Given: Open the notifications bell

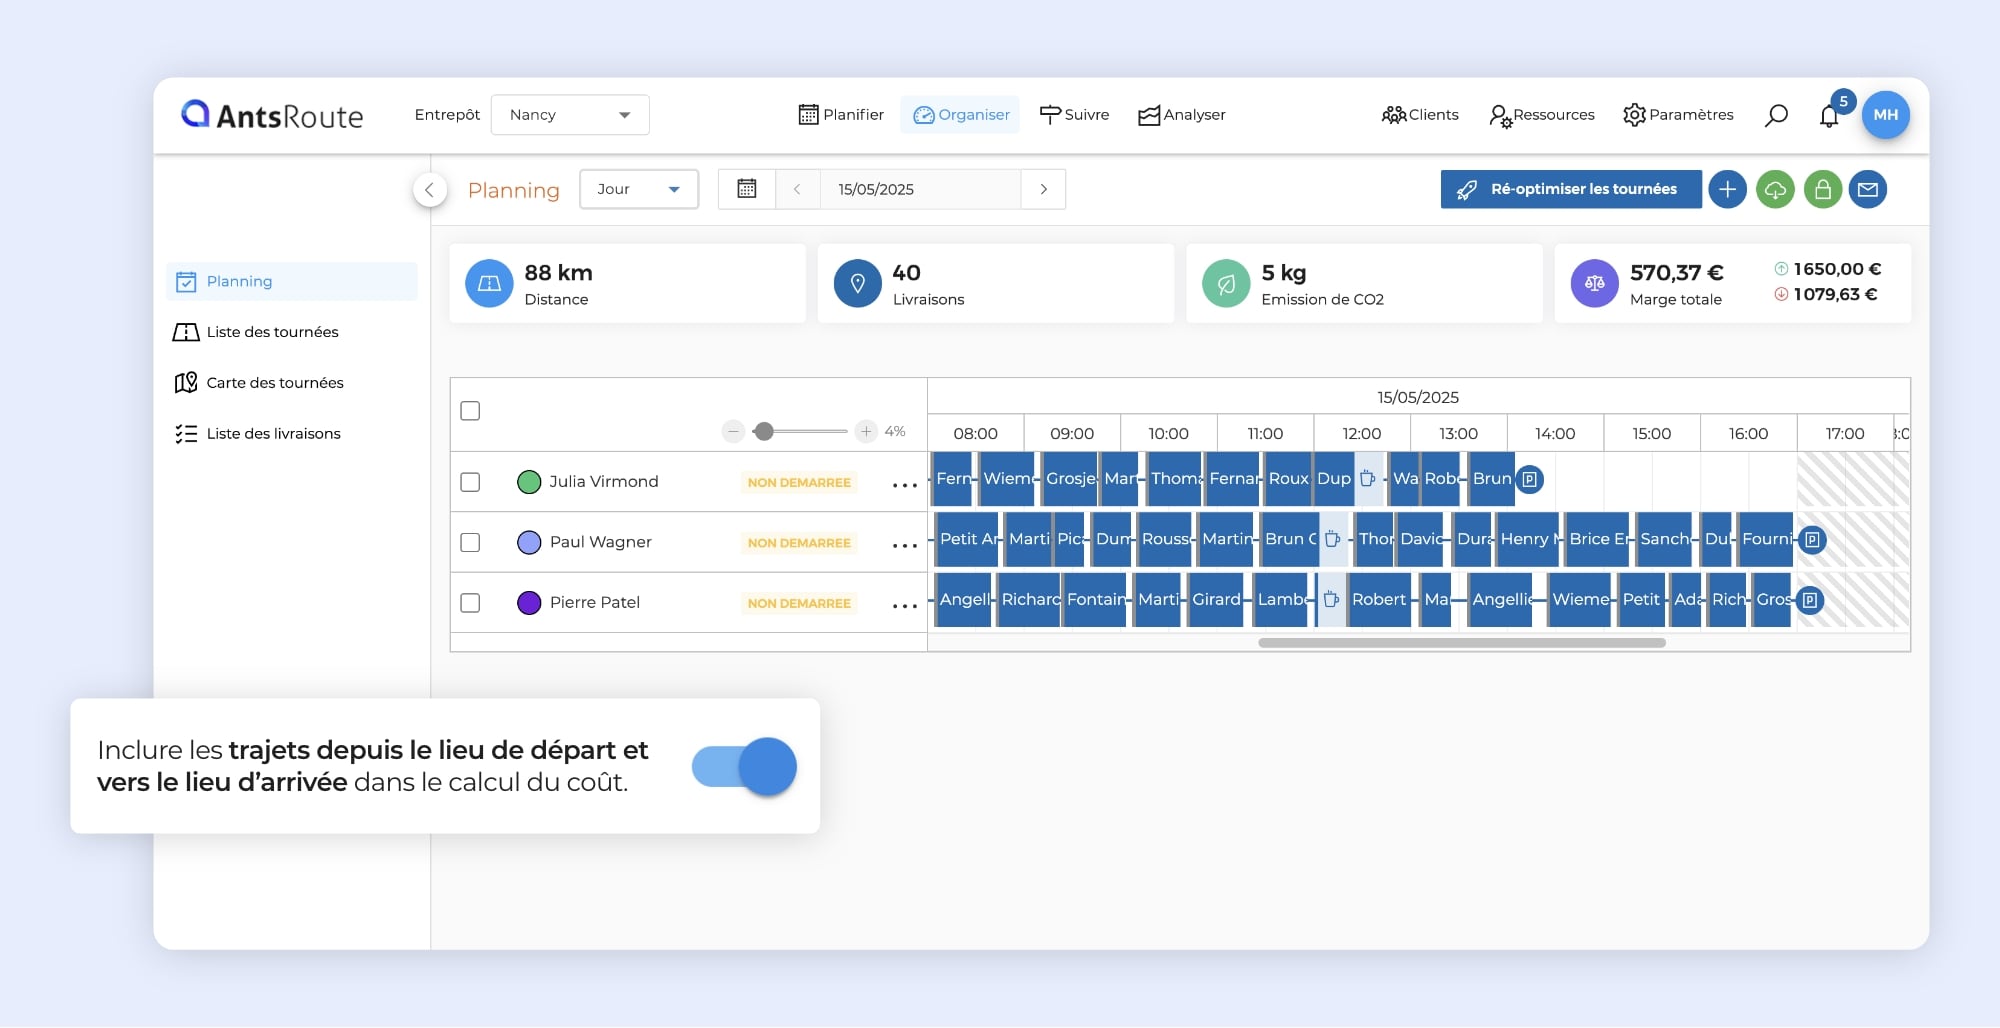Looking at the screenshot, I should (1829, 116).
